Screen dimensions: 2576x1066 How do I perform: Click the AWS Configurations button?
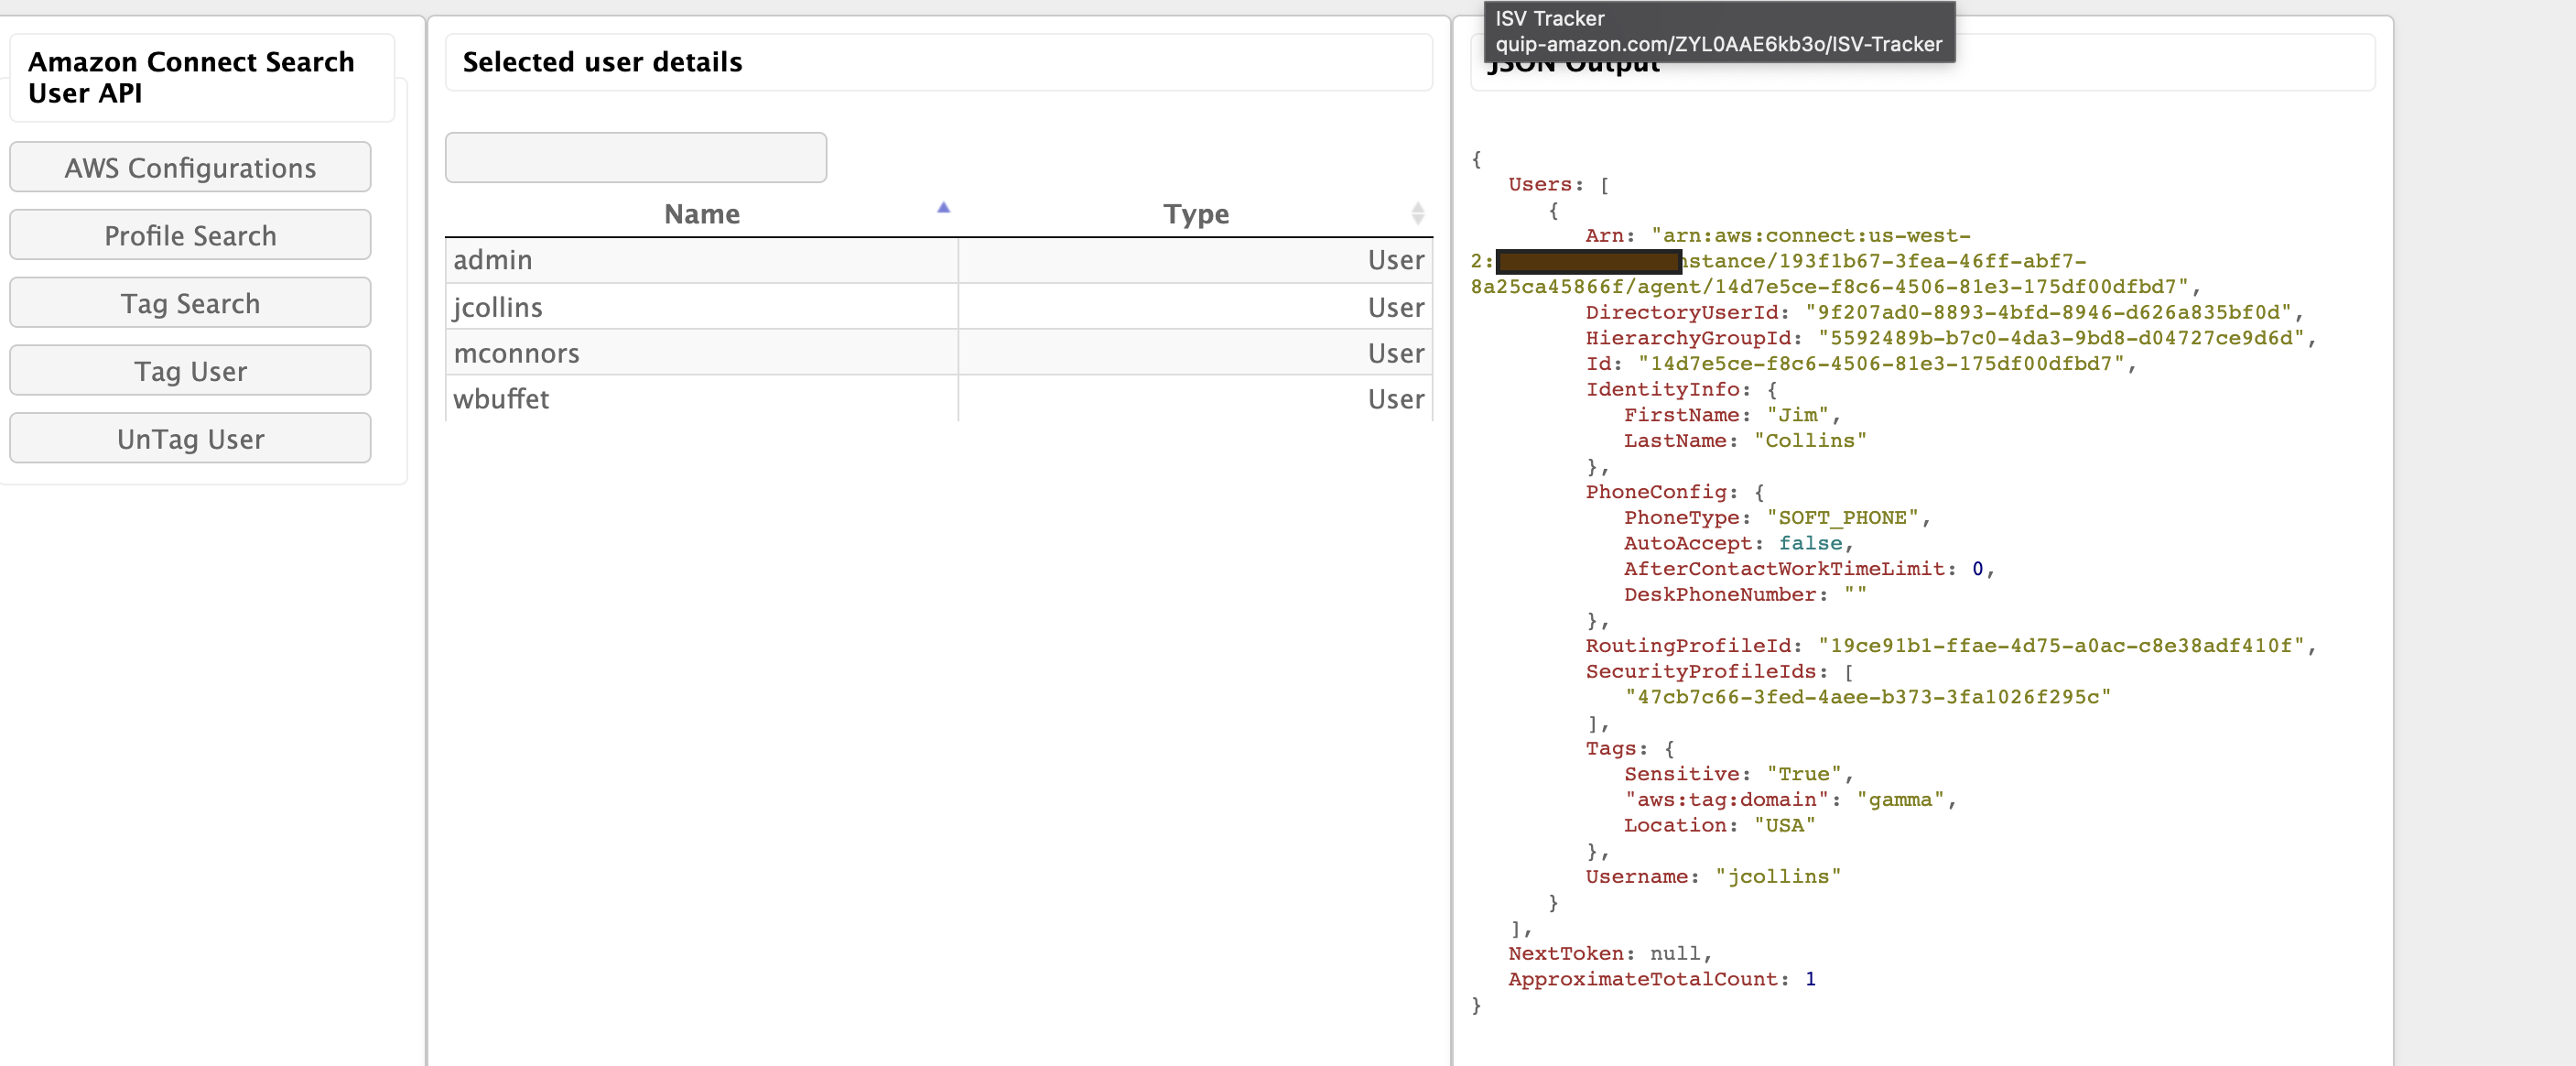(190, 167)
